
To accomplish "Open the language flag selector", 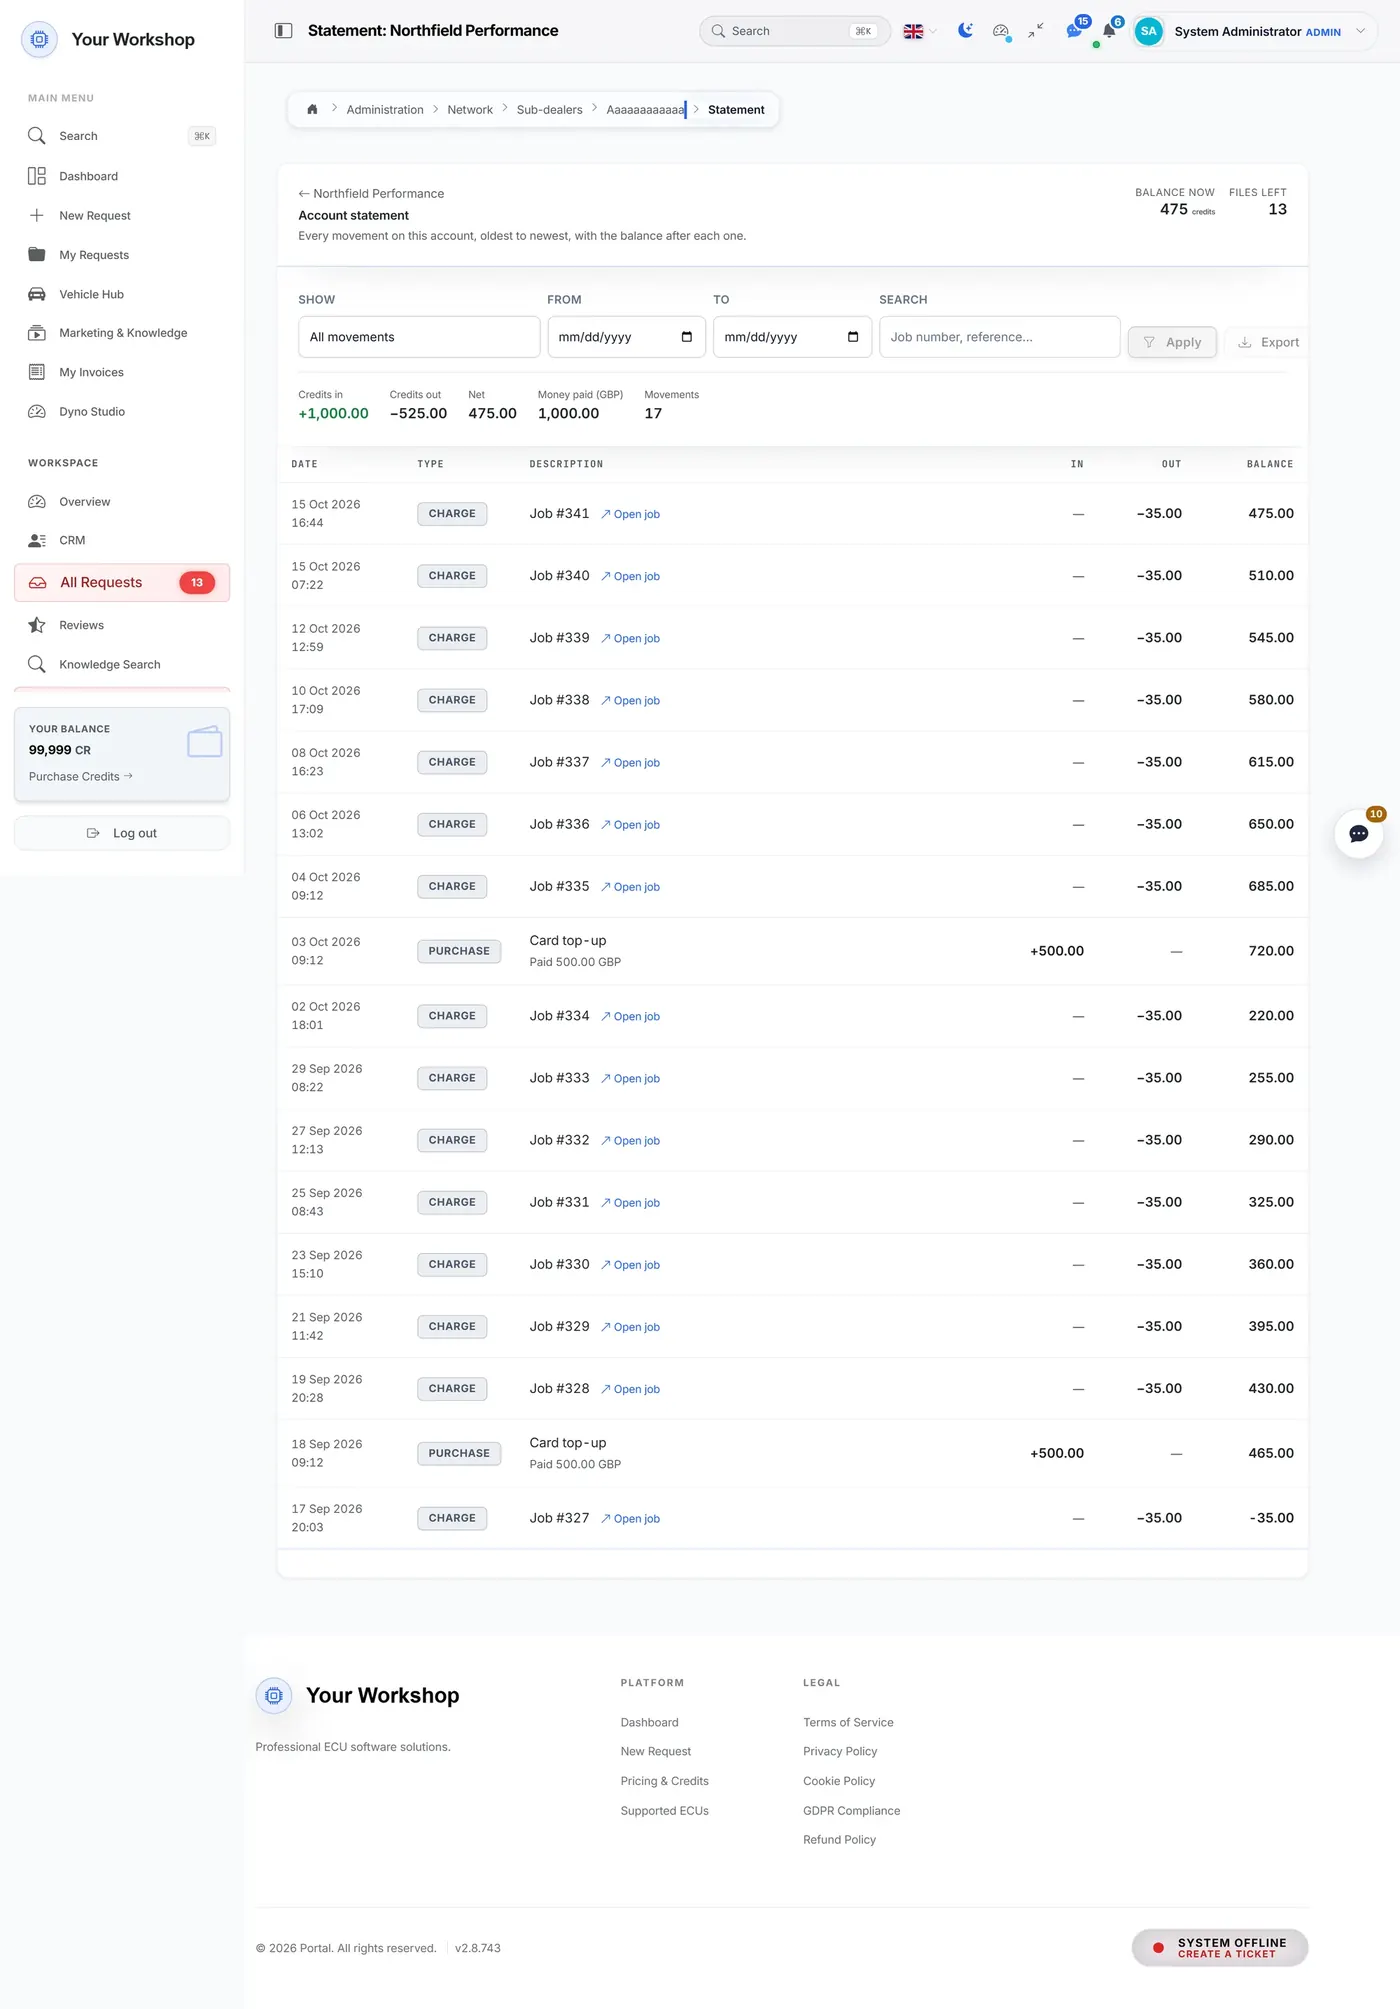I will coord(920,32).
